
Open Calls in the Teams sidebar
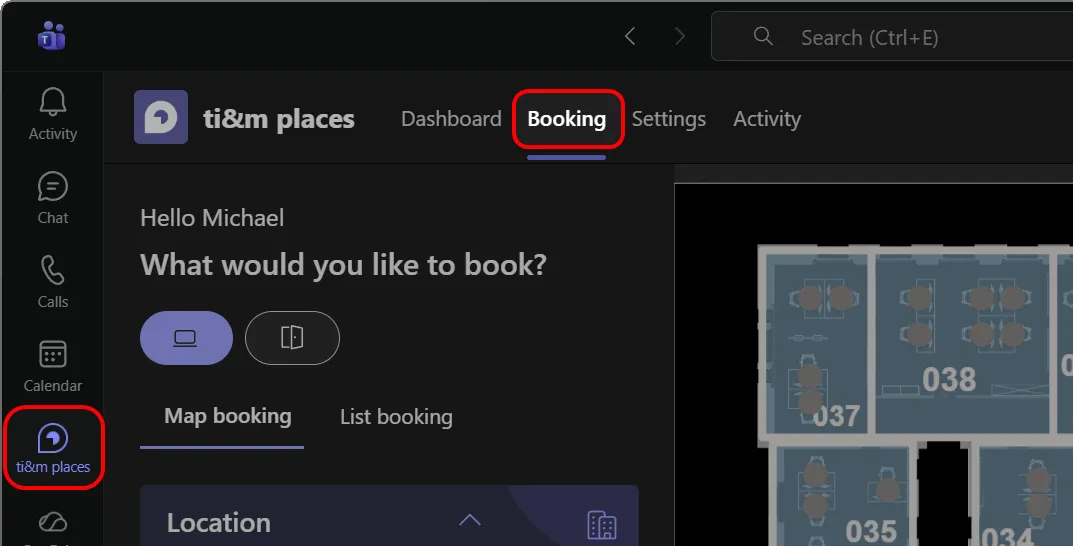(x=53, y=283)
